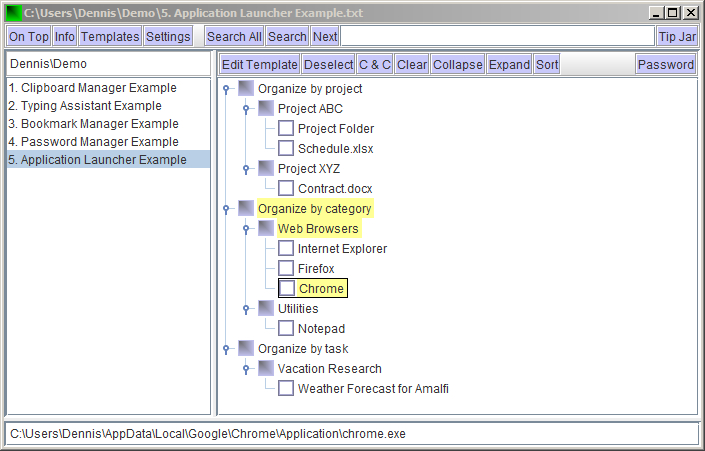Click the chrome.exe path status field
The width and height of the screenshot is (705, 451).
[352, 434]
